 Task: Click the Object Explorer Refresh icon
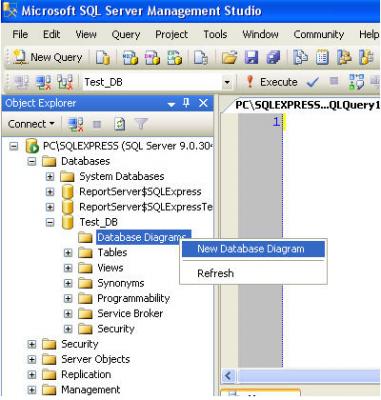pyautogui.click(x=119, y=124)
